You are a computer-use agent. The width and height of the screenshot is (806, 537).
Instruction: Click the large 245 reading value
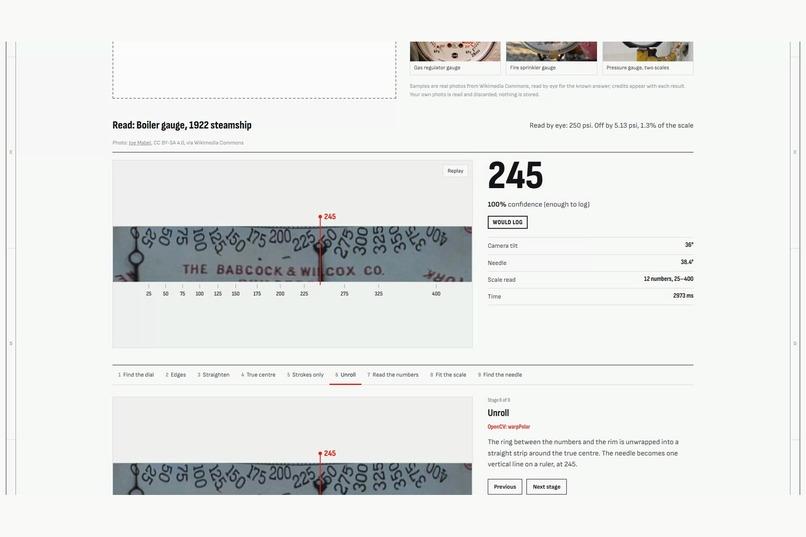(515, 175)
